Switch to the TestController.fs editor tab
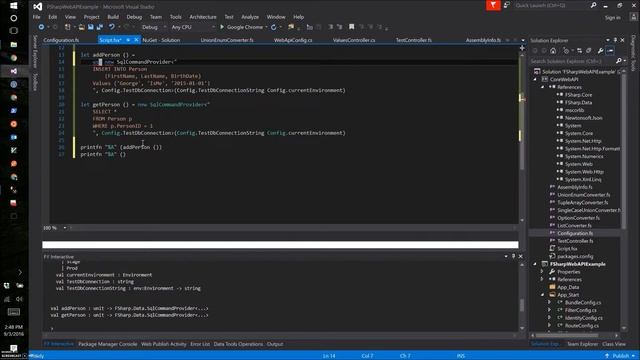The height and width of the screenshot is (360, 640). point(414,40)
